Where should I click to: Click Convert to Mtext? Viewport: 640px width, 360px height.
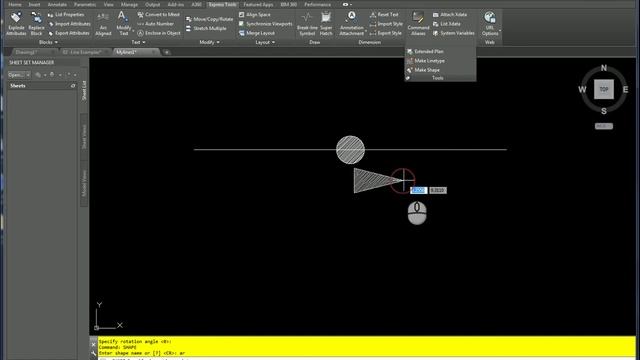(x=159, y=14)
